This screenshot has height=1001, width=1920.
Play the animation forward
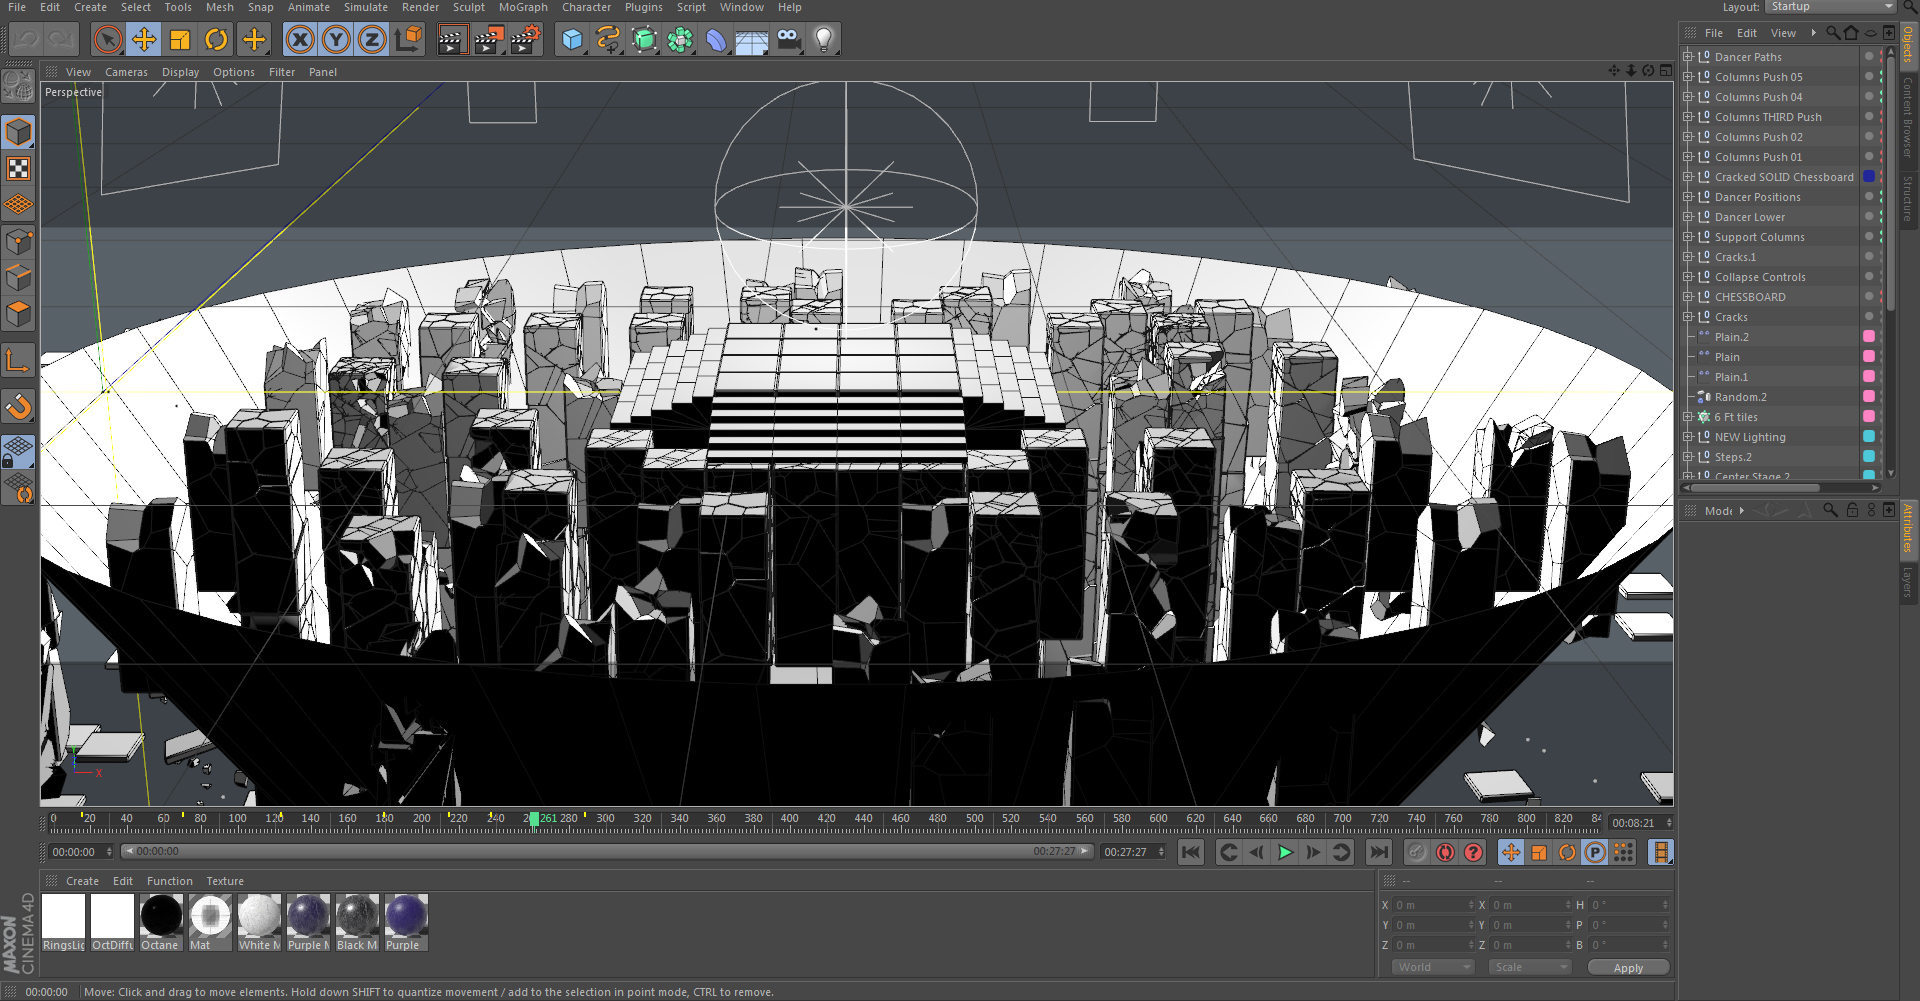(x=1285, y=852)
